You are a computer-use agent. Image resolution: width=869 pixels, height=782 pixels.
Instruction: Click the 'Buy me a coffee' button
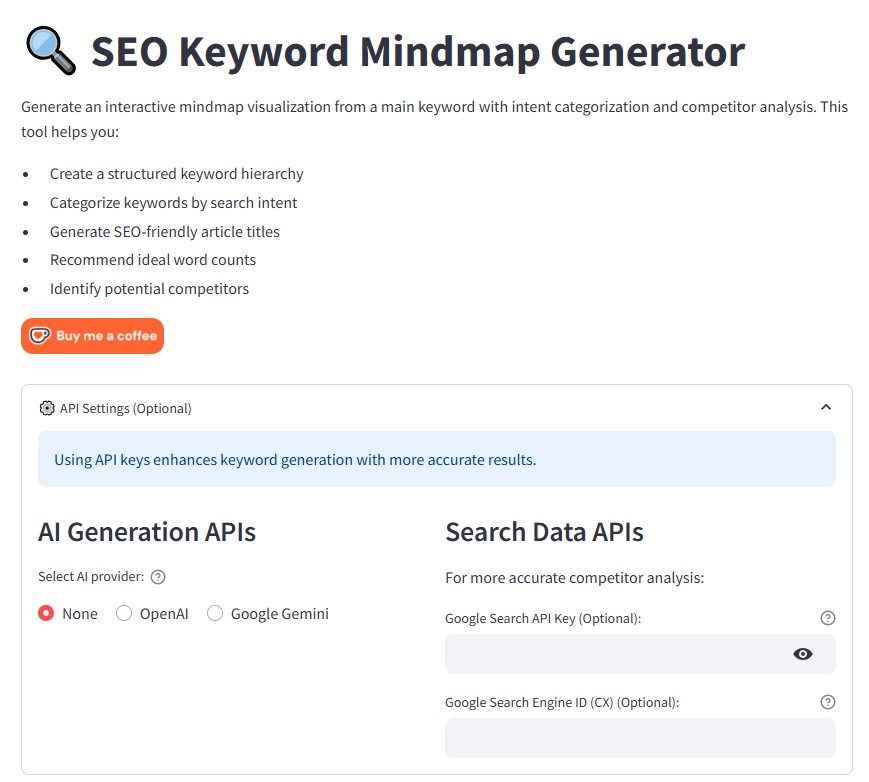coord(92,336)
